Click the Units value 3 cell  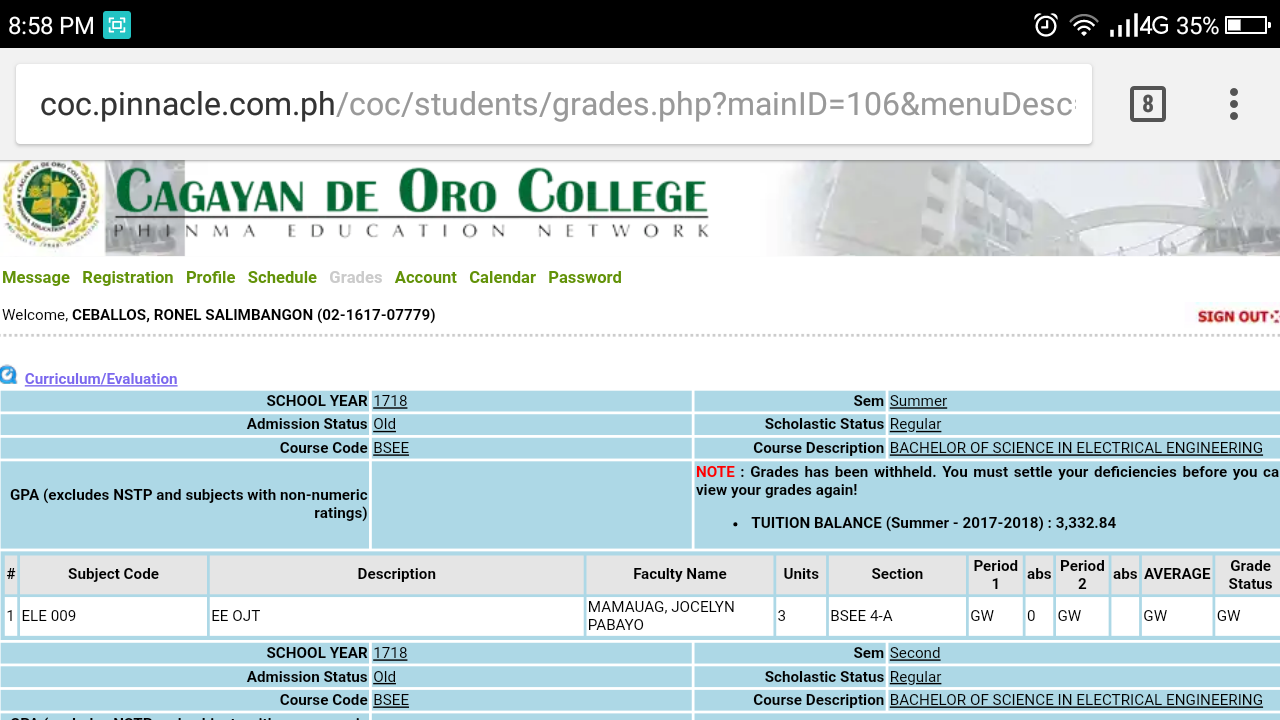(801, 616)
